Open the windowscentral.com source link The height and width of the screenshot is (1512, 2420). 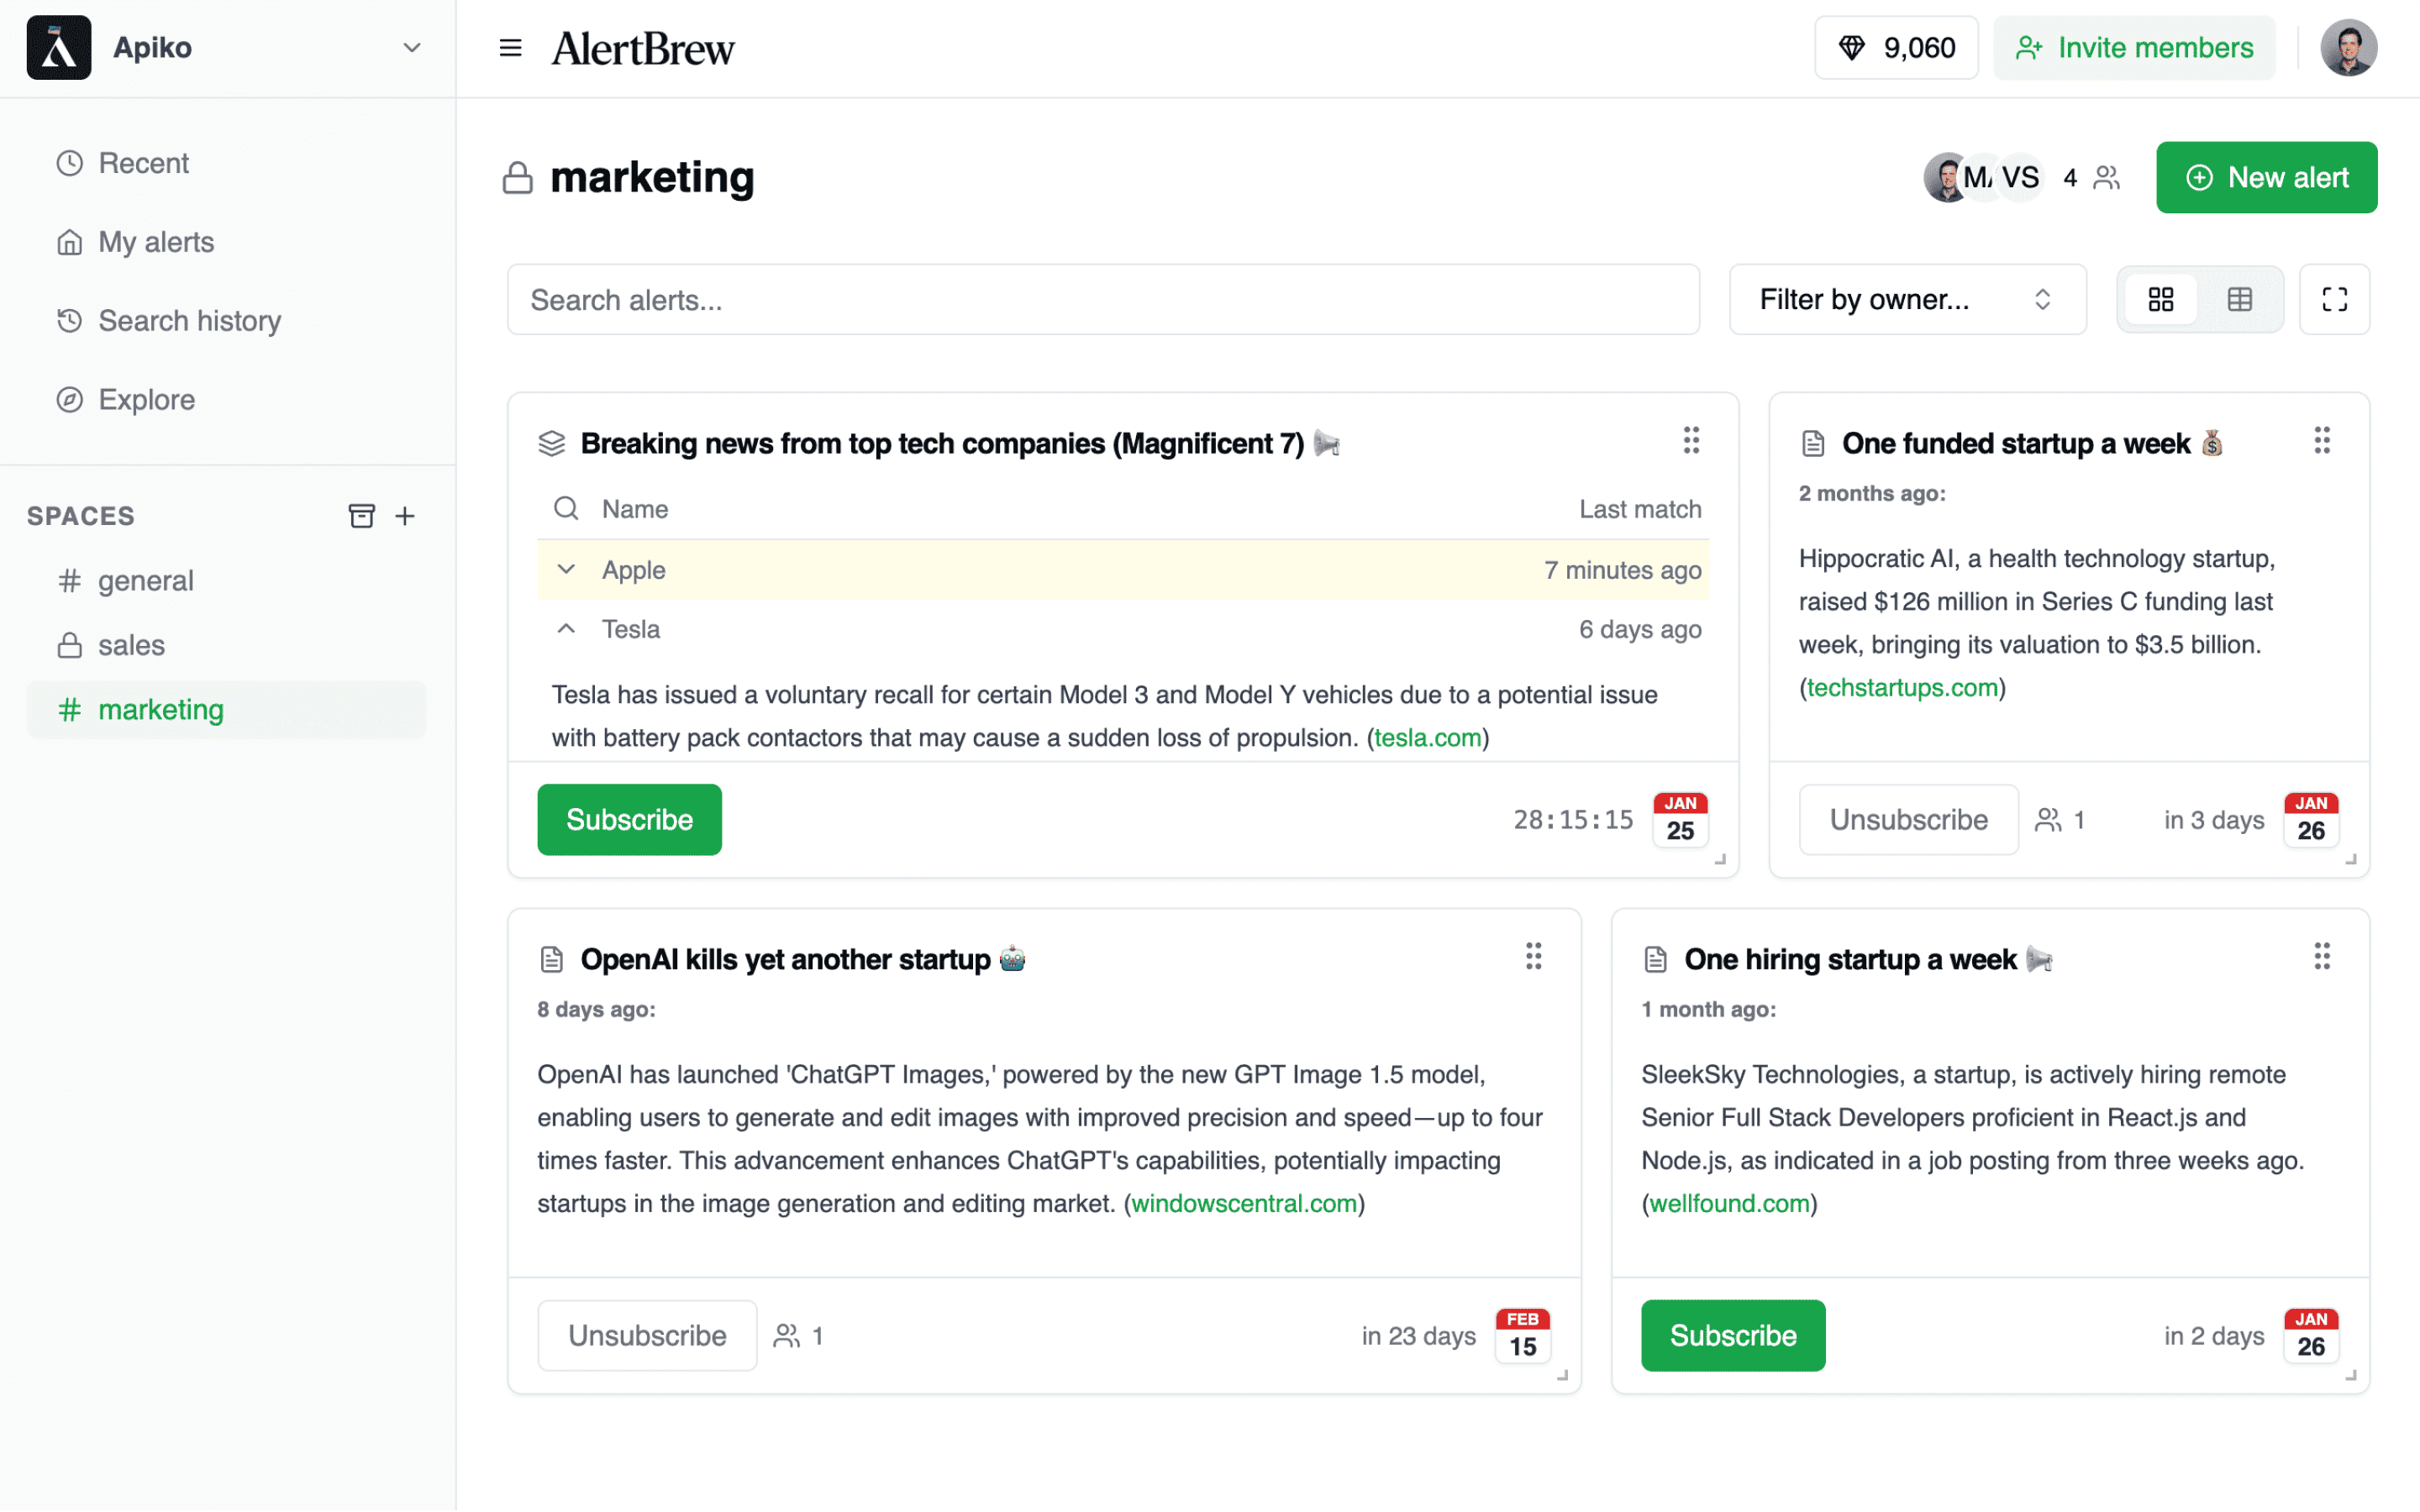(x=1243, y=1203)
